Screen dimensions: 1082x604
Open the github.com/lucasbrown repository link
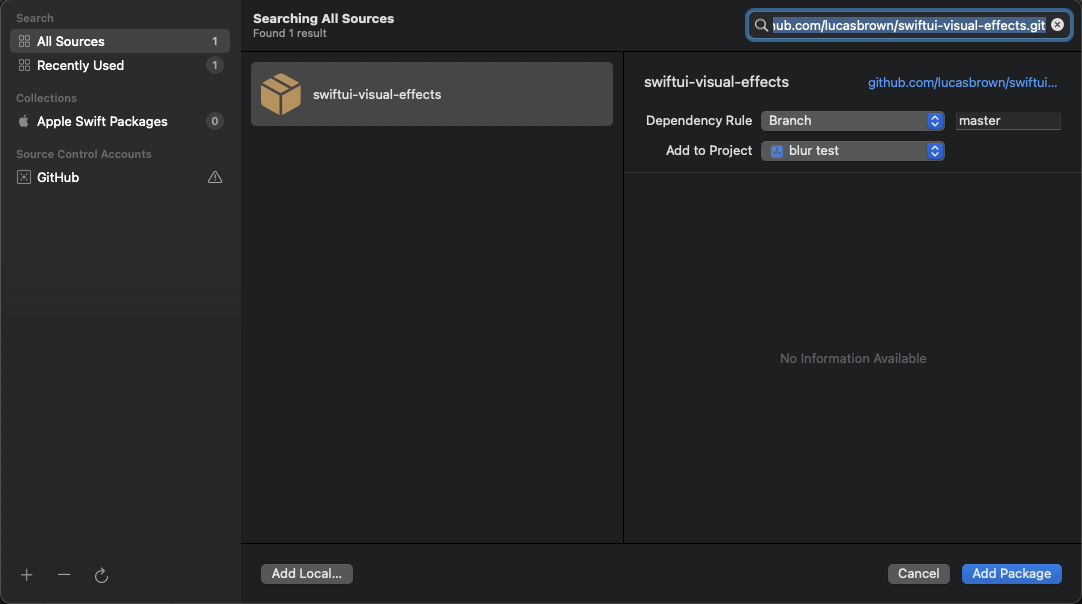pyautogui.click(x=963, y=83)
